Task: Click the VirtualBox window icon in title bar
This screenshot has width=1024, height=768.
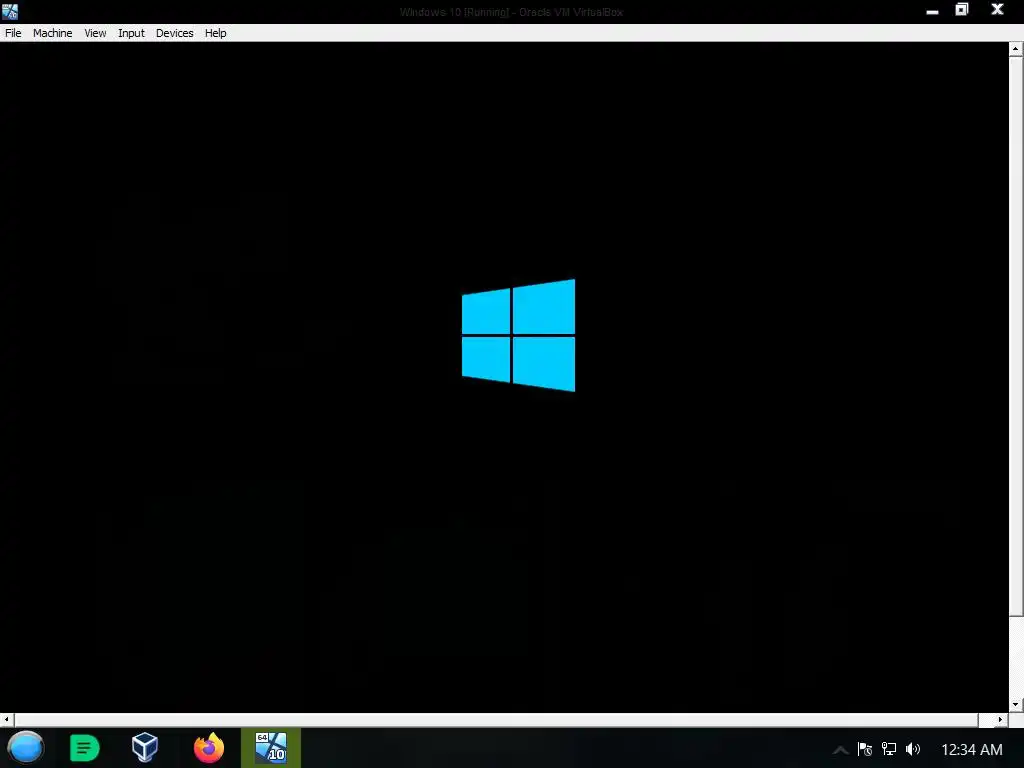Action: [x=10, y=11]
